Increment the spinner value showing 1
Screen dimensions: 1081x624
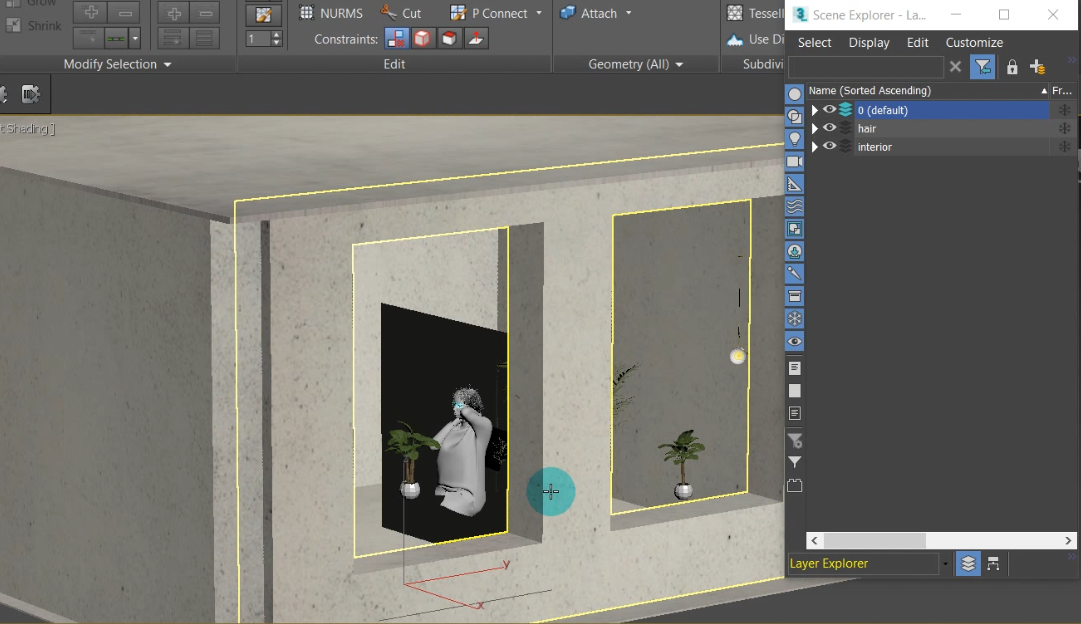(x=276, y=34)
